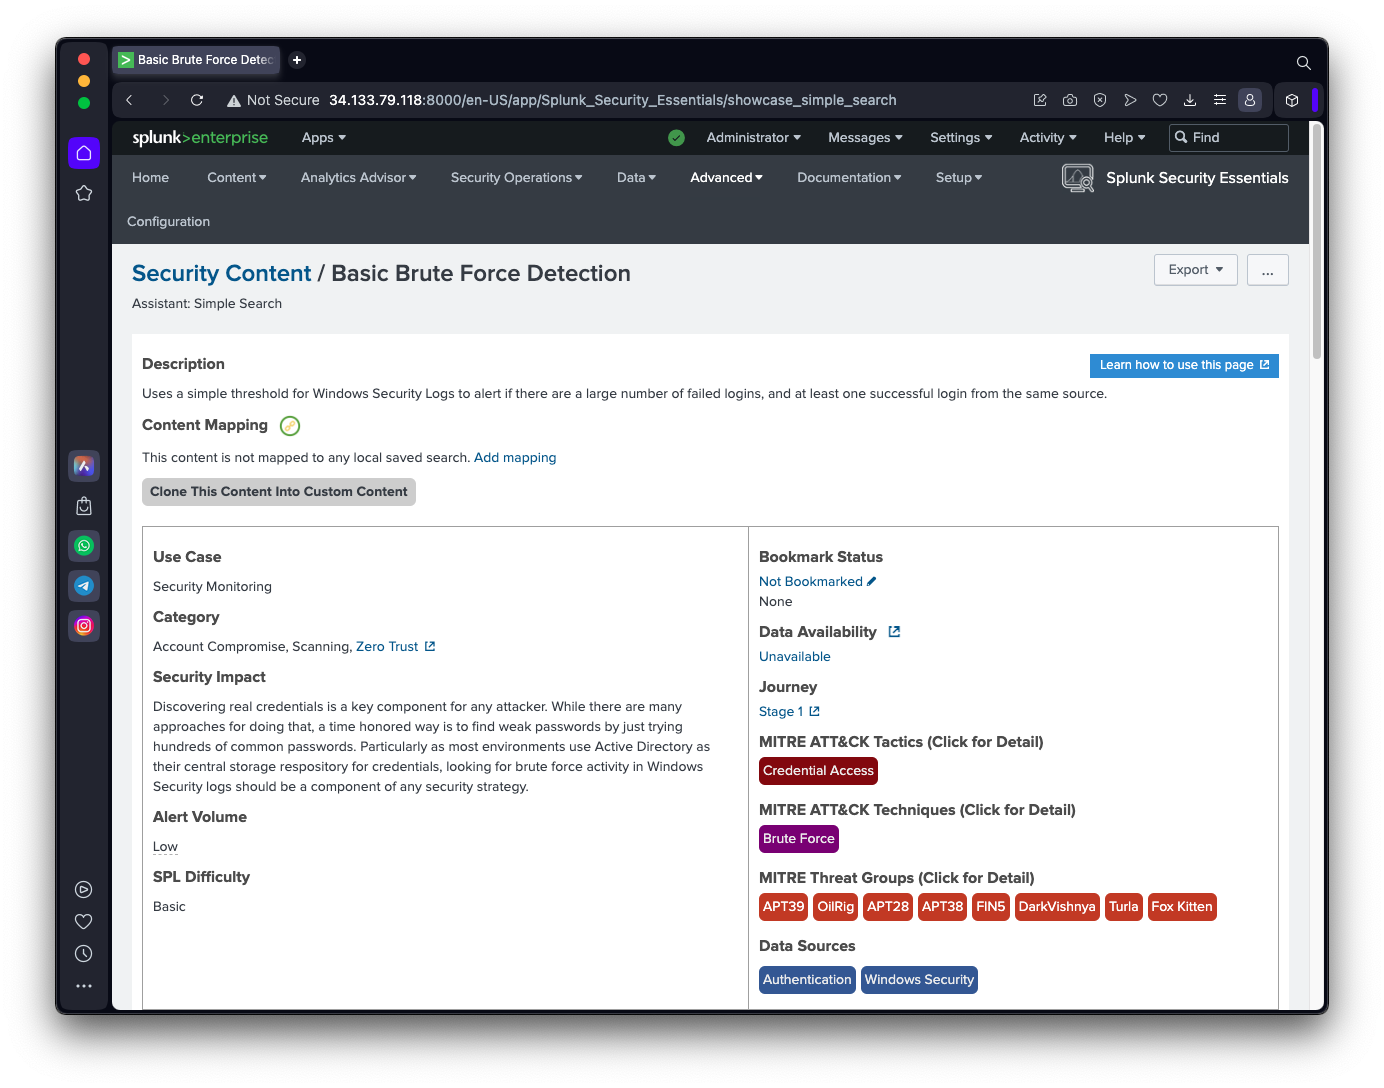Click the Opera sidebar home icon
Image resolution: width=1384 pixels, height=1088 pixels.
pos(84,153)
